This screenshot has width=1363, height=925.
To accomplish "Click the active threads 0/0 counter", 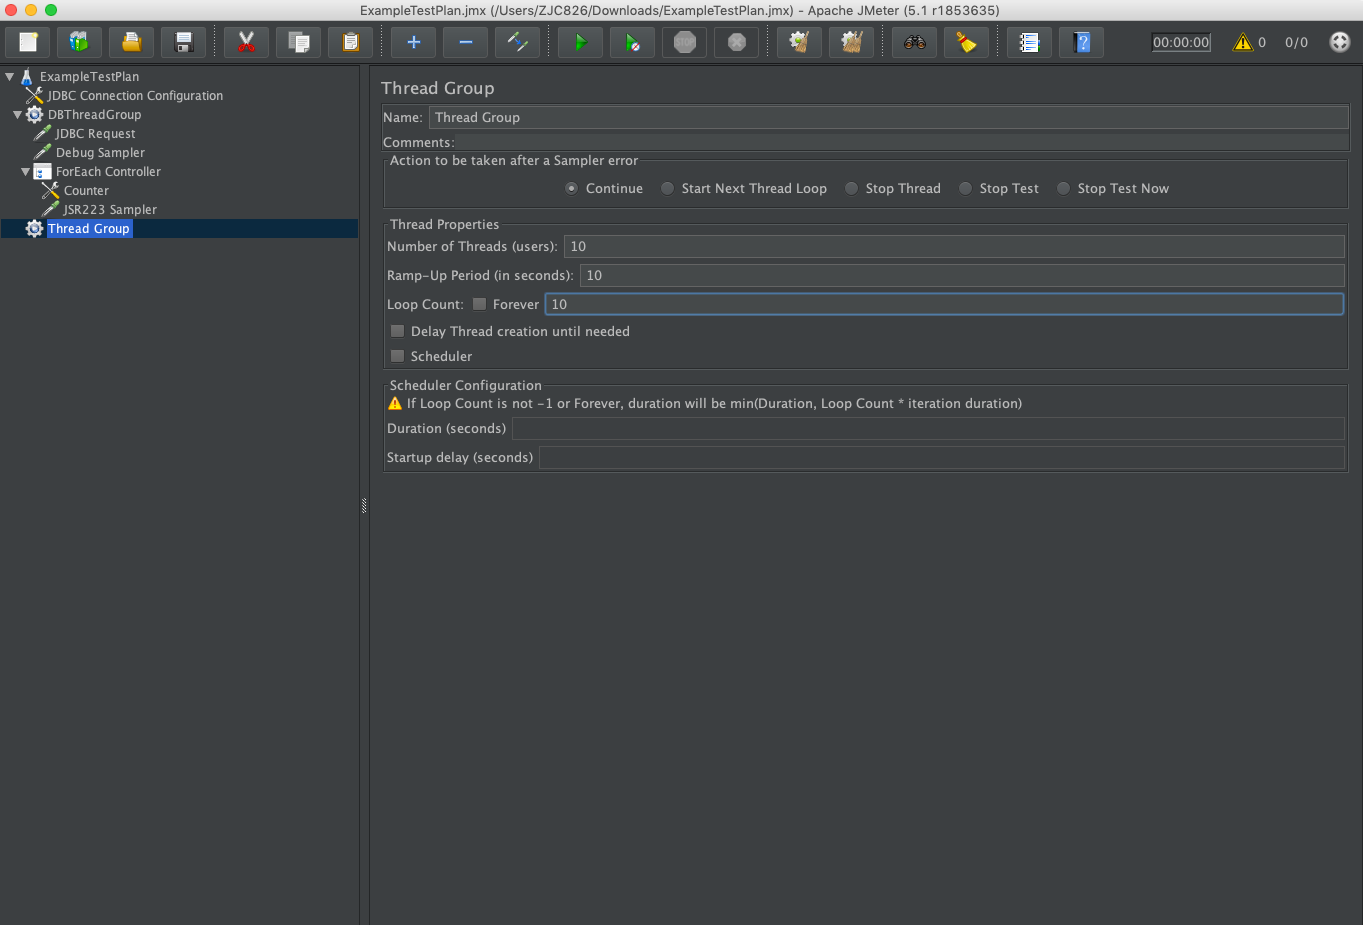I will click(x=1296, y=42).
